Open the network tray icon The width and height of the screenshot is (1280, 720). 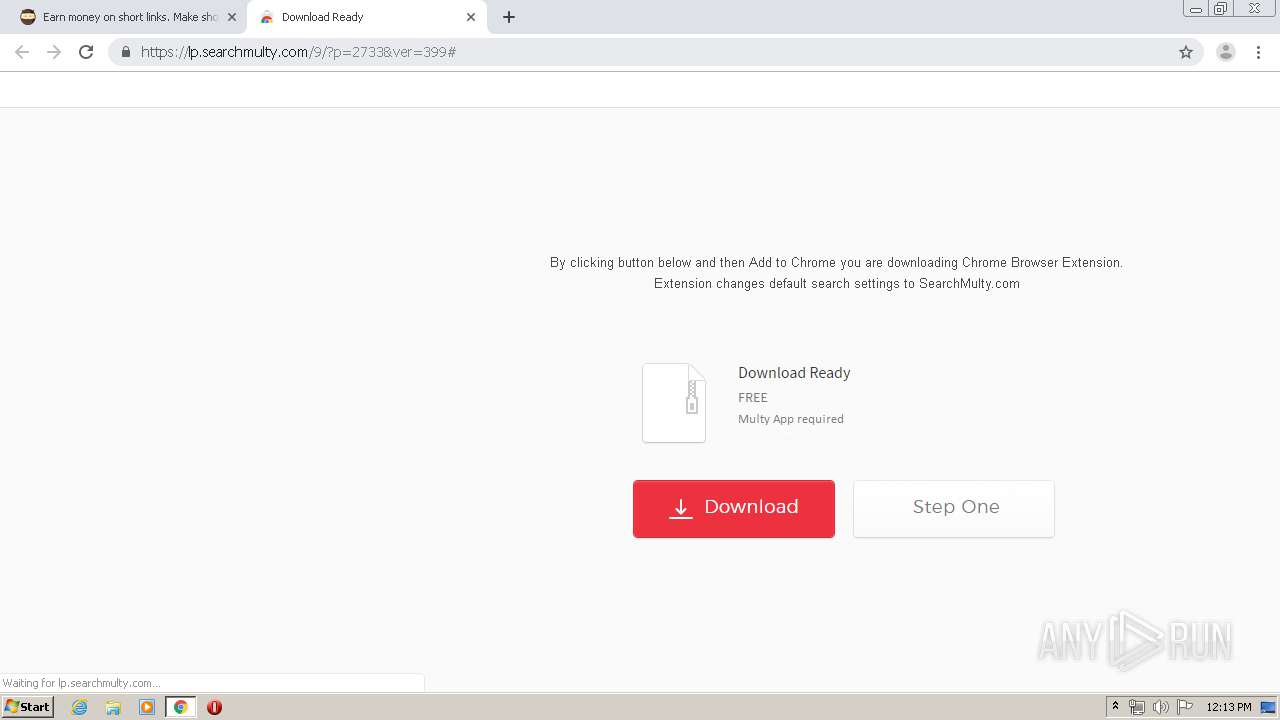(x=1137, y=707)
